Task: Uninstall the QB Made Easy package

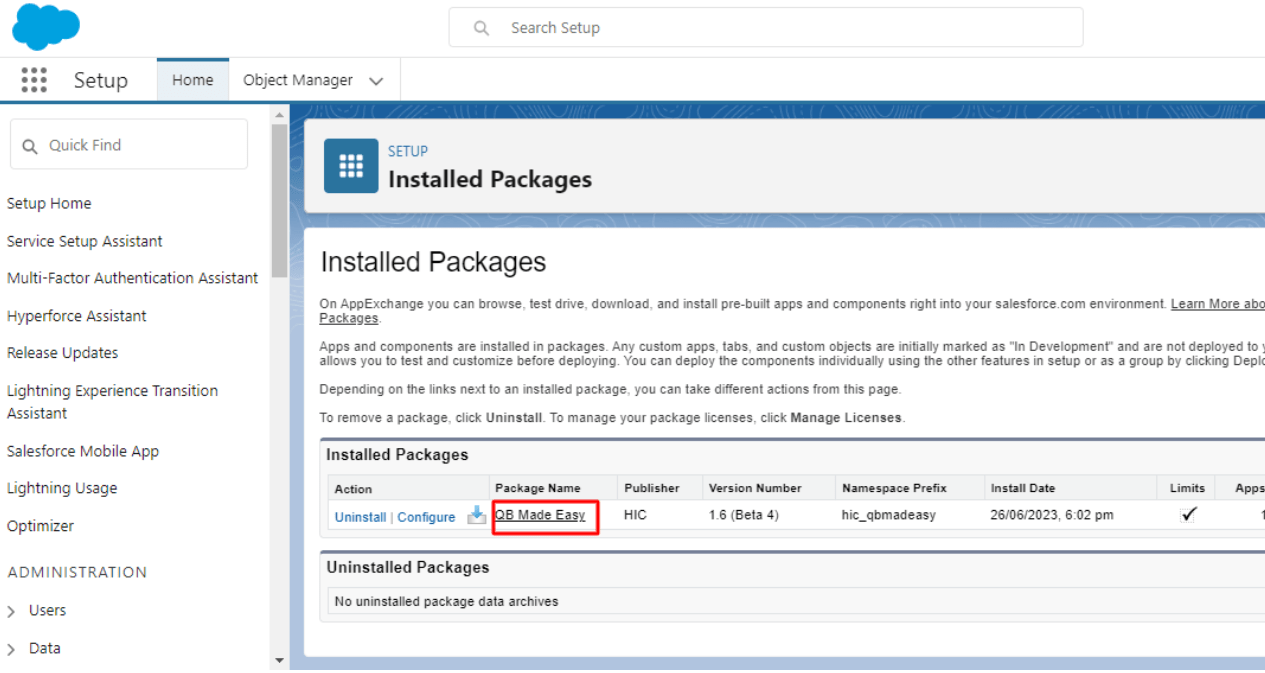Action: 360,517
